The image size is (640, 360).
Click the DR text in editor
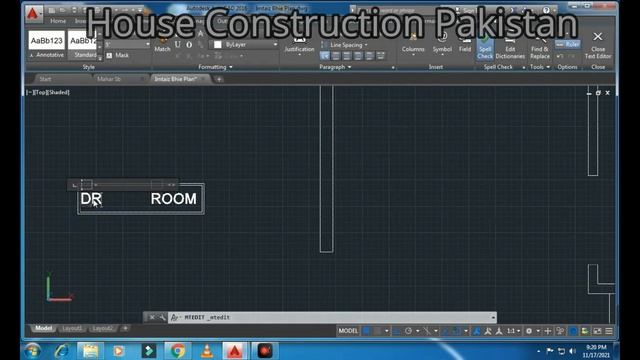coord(91,199)
